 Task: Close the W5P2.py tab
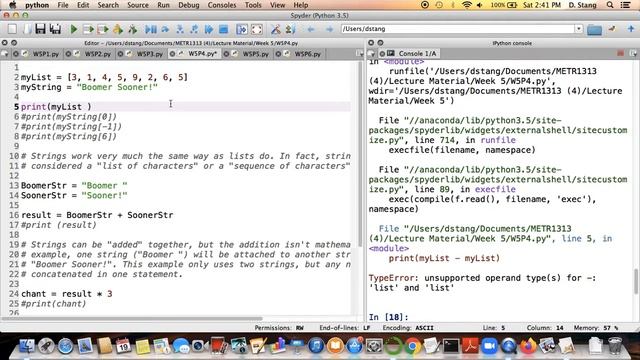(68, 54)
